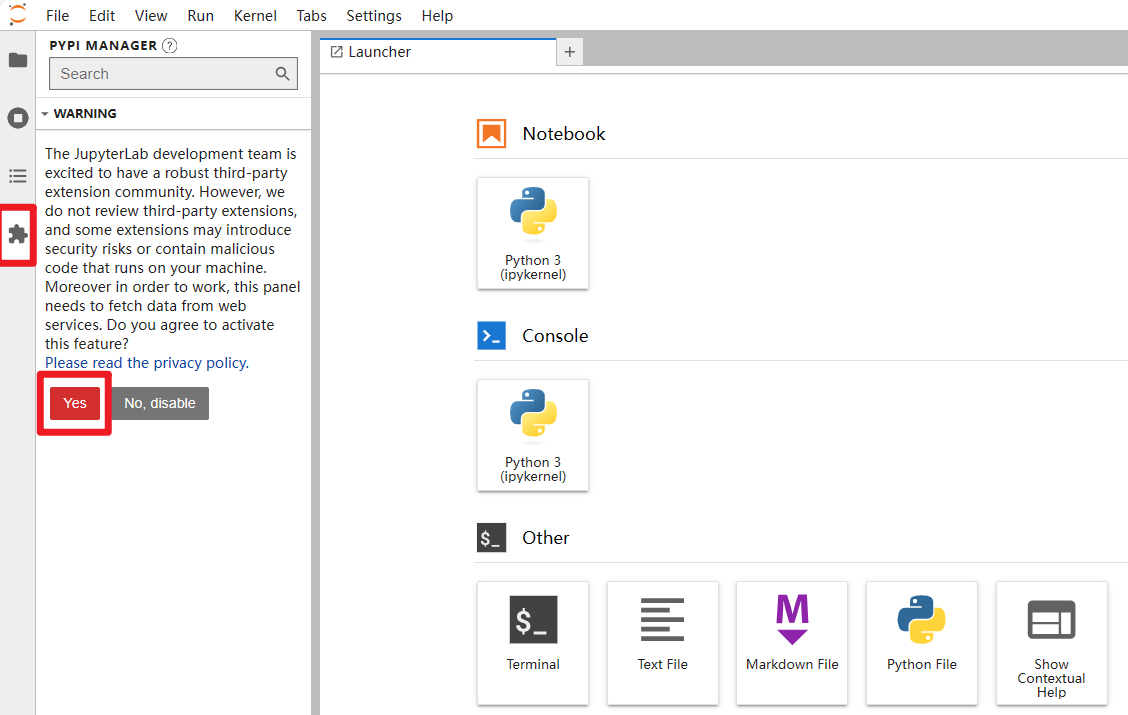Select the Launcher tab

tap(438, 52)
